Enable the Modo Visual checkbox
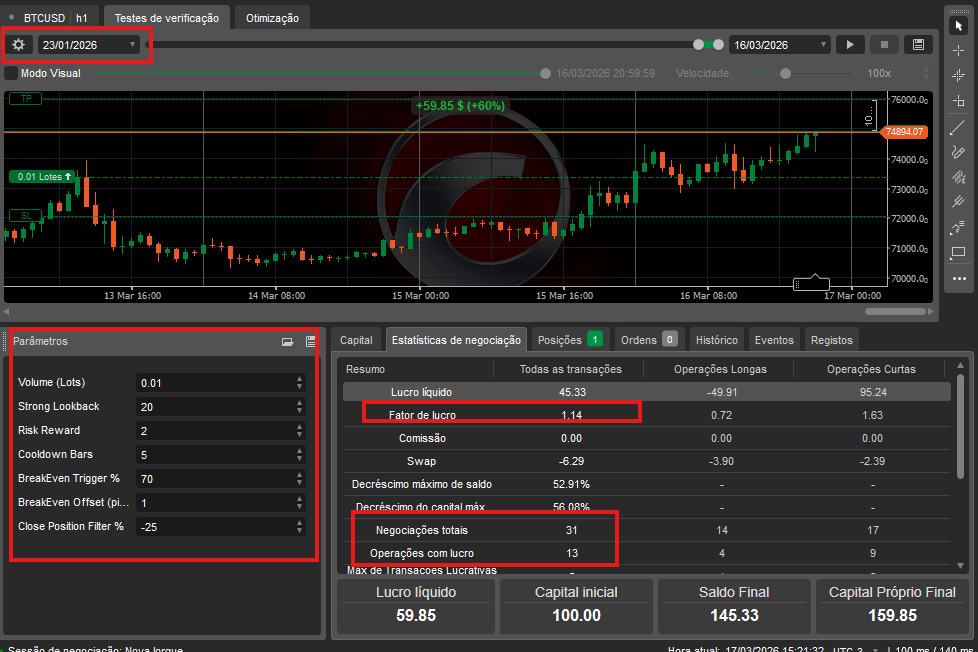Viewport: 978px width, 652px height. click(11, 73)
